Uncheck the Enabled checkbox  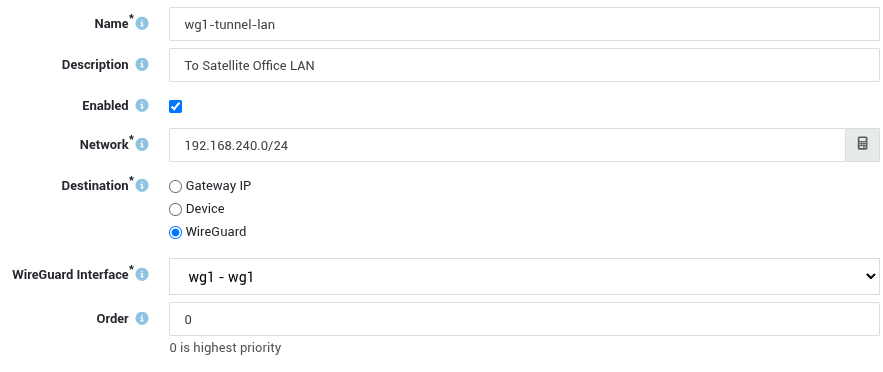tap(176, 106)
